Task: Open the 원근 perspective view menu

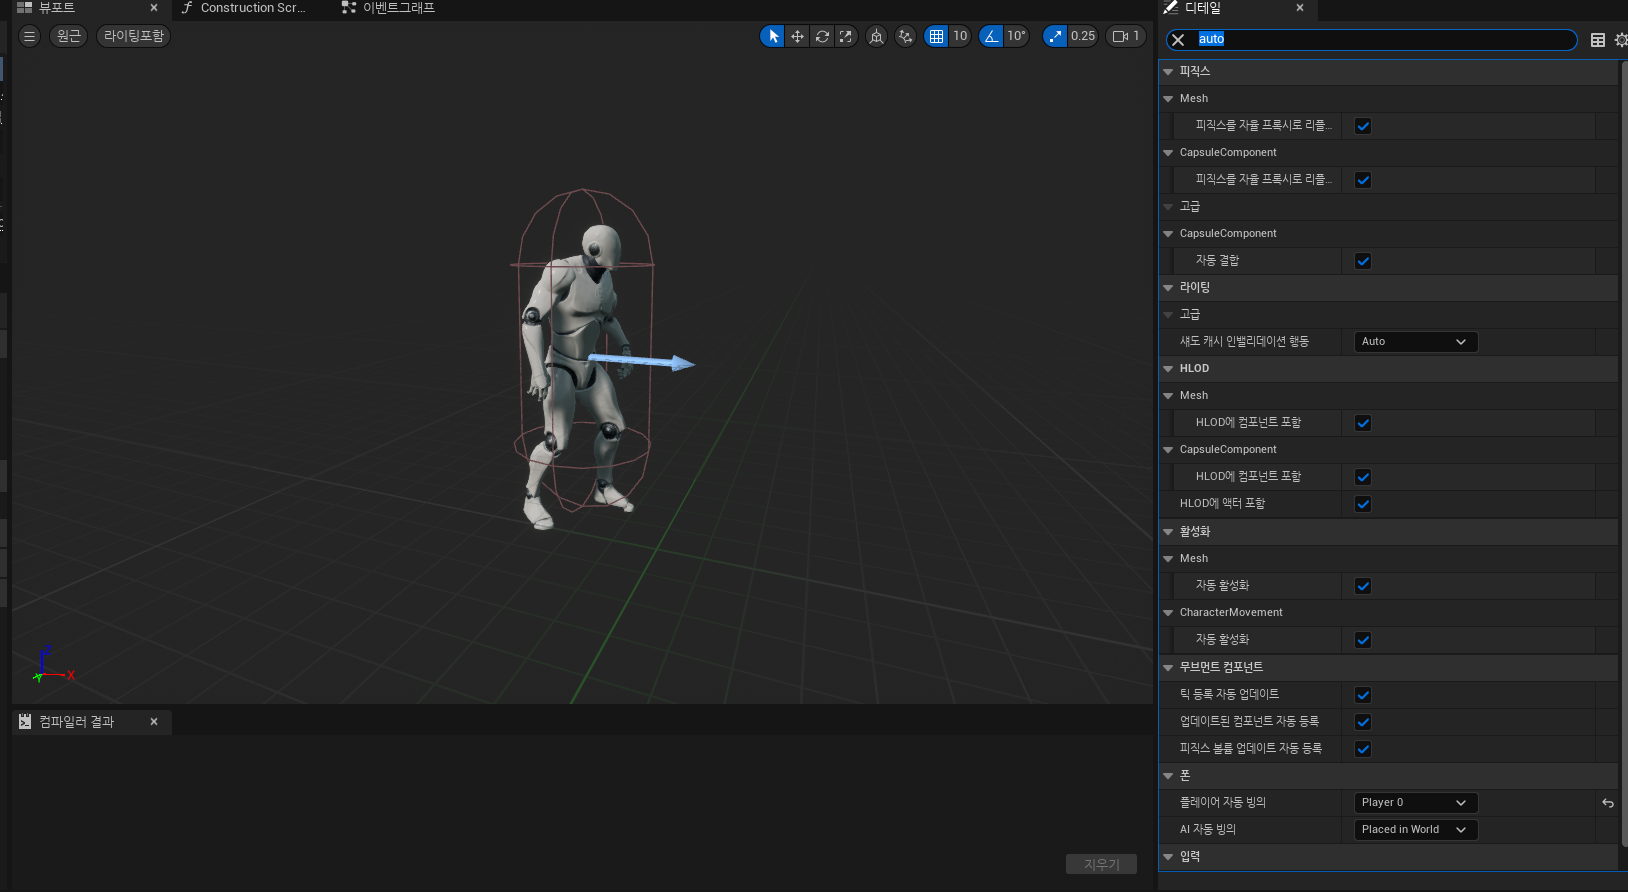Action: pos(69,36)
